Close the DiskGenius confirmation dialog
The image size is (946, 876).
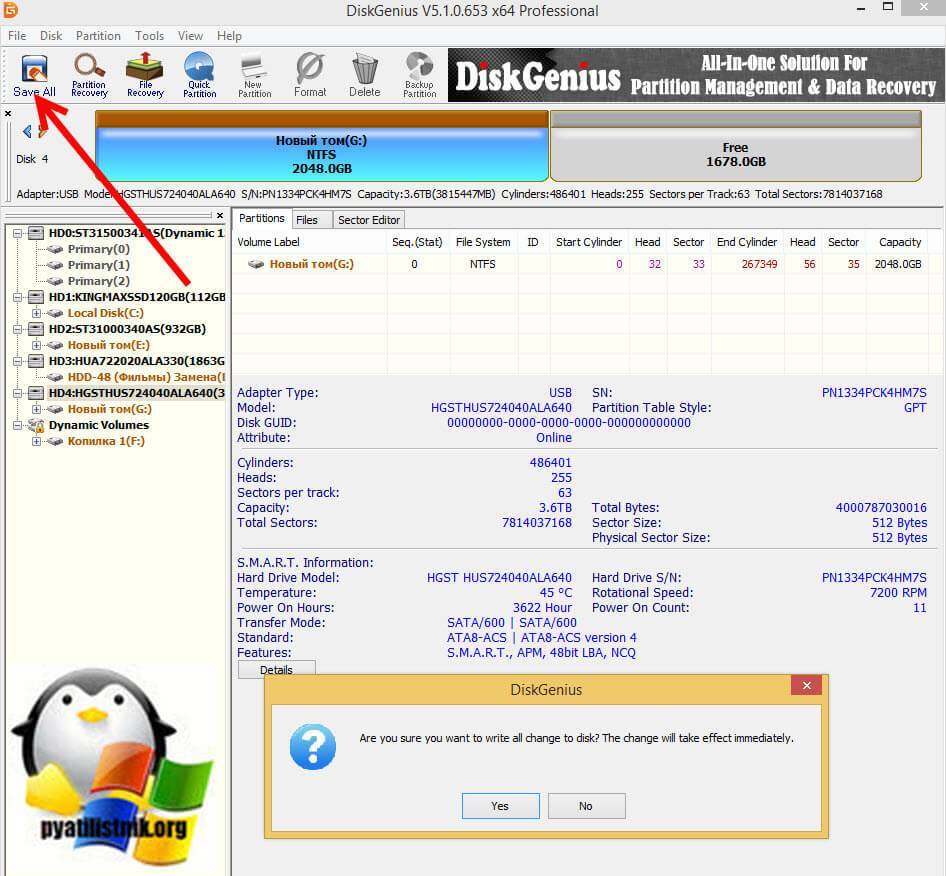pos(805,688)
